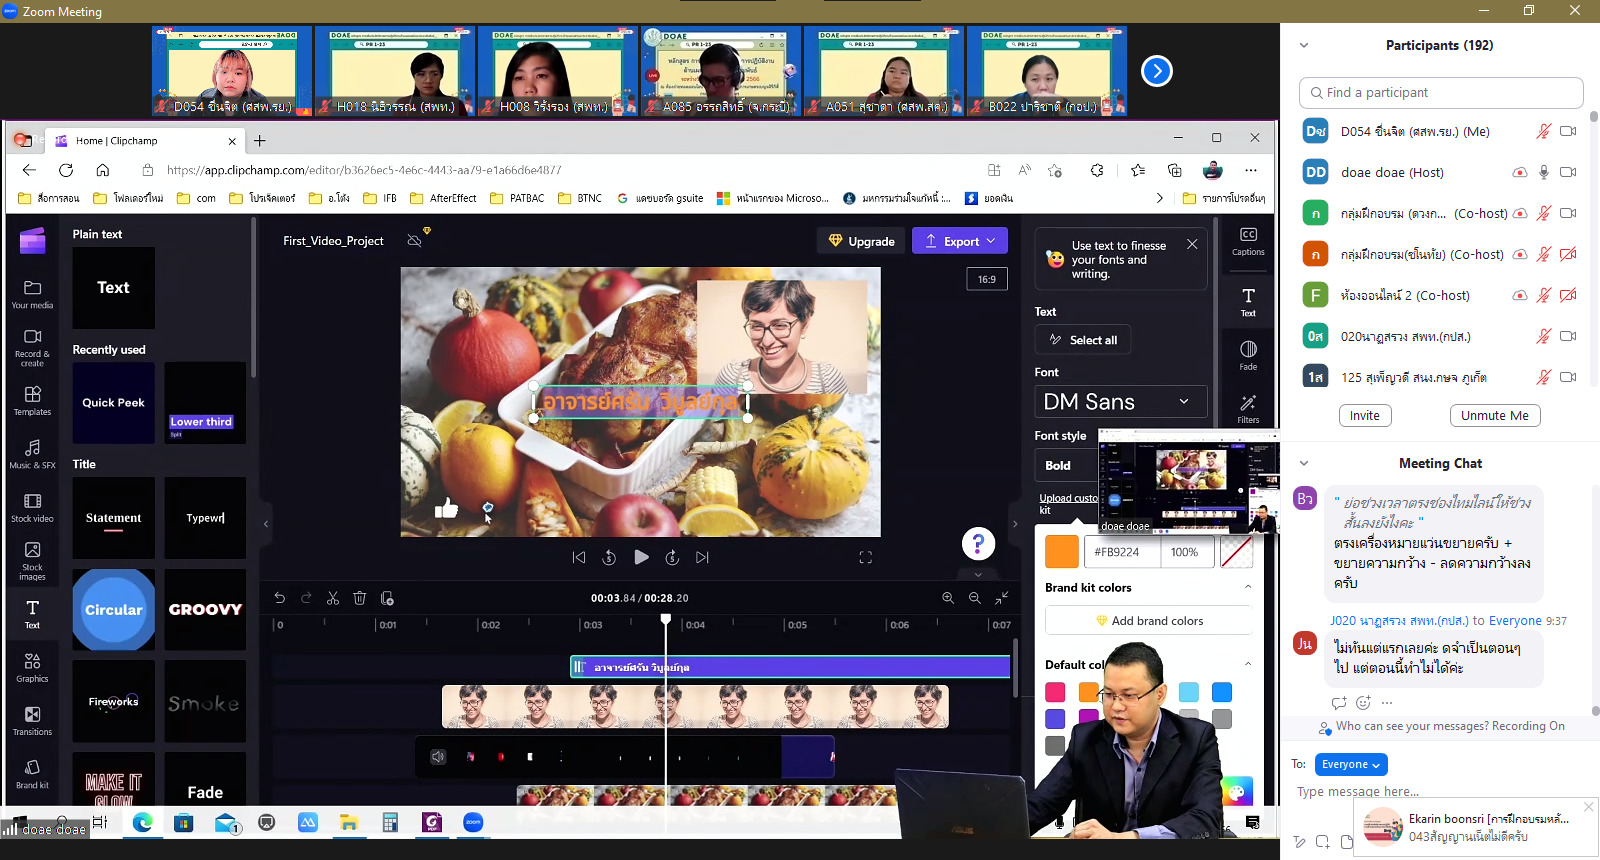
Task: Open Record & create sidebar tool
Action: coord(32,347)
